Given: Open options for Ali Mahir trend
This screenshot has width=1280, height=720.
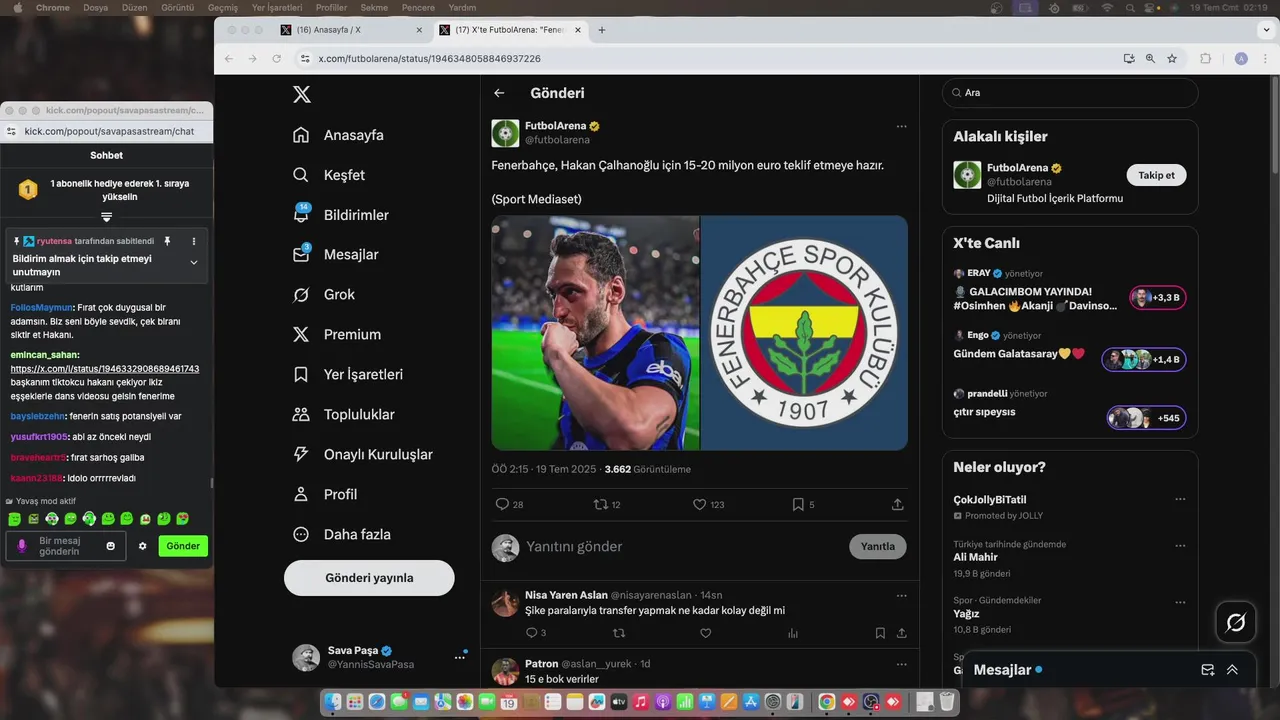Looking at the screenshot, I should coord(1180,545).
